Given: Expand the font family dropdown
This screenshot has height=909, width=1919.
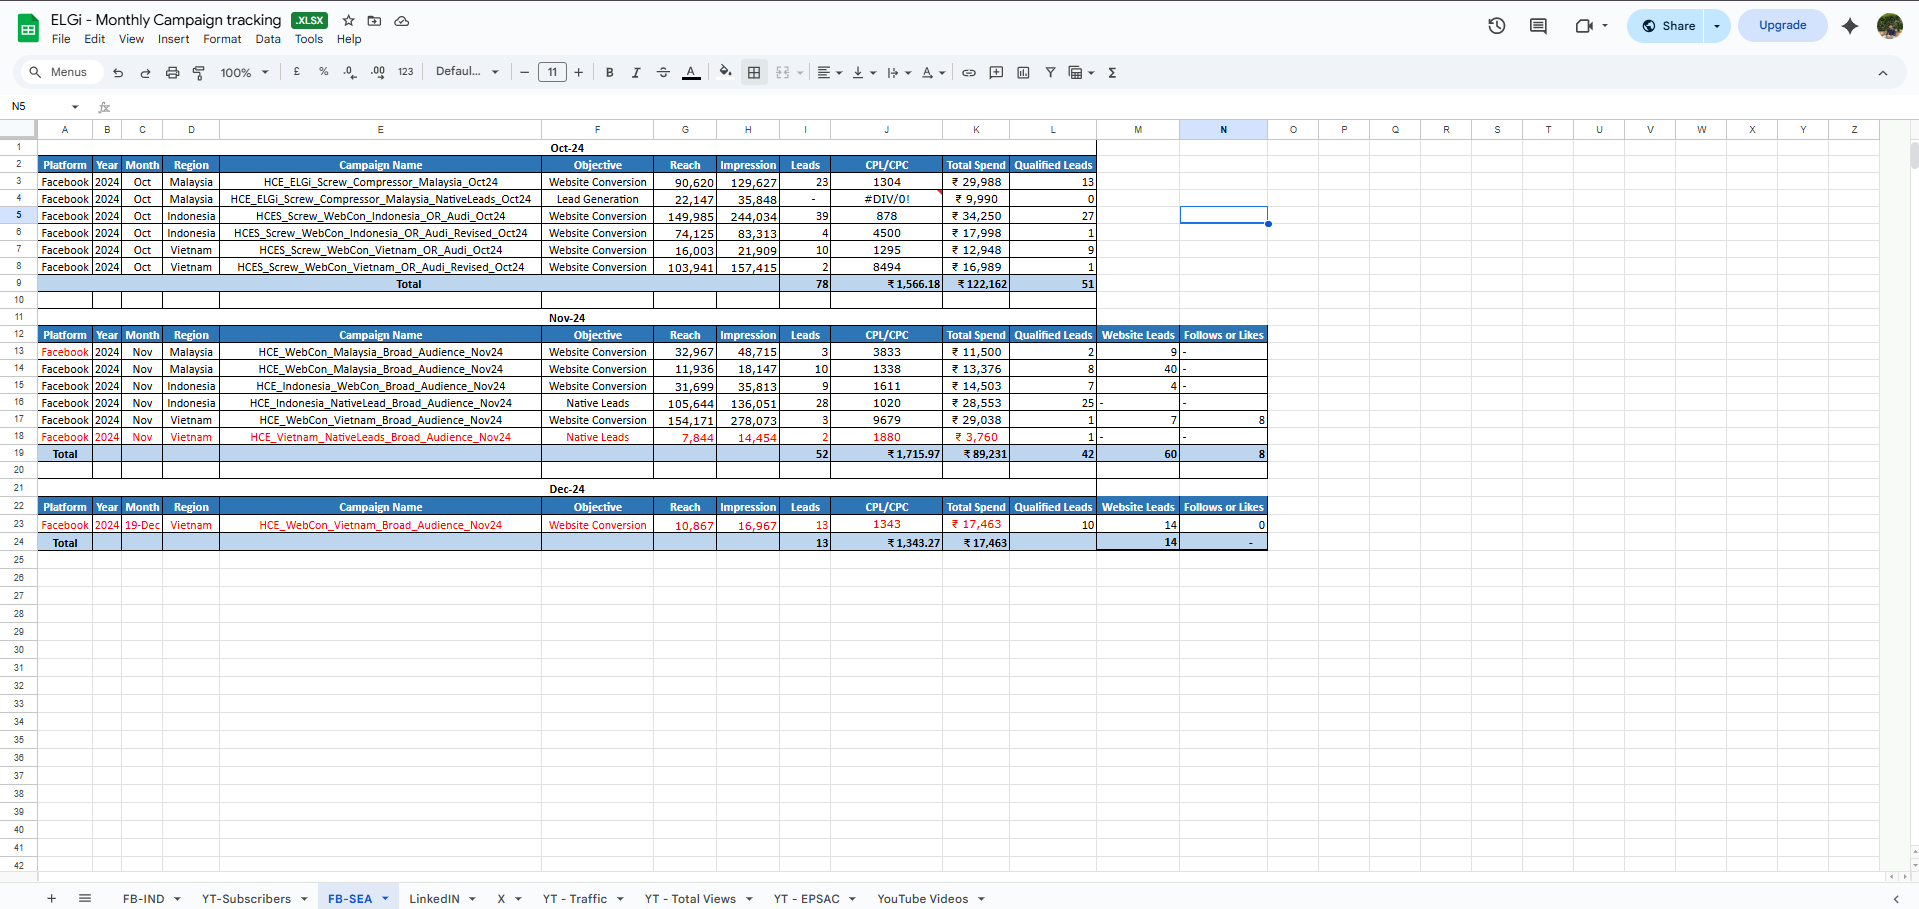Looking at the screenshot, I should coord(467,72).
